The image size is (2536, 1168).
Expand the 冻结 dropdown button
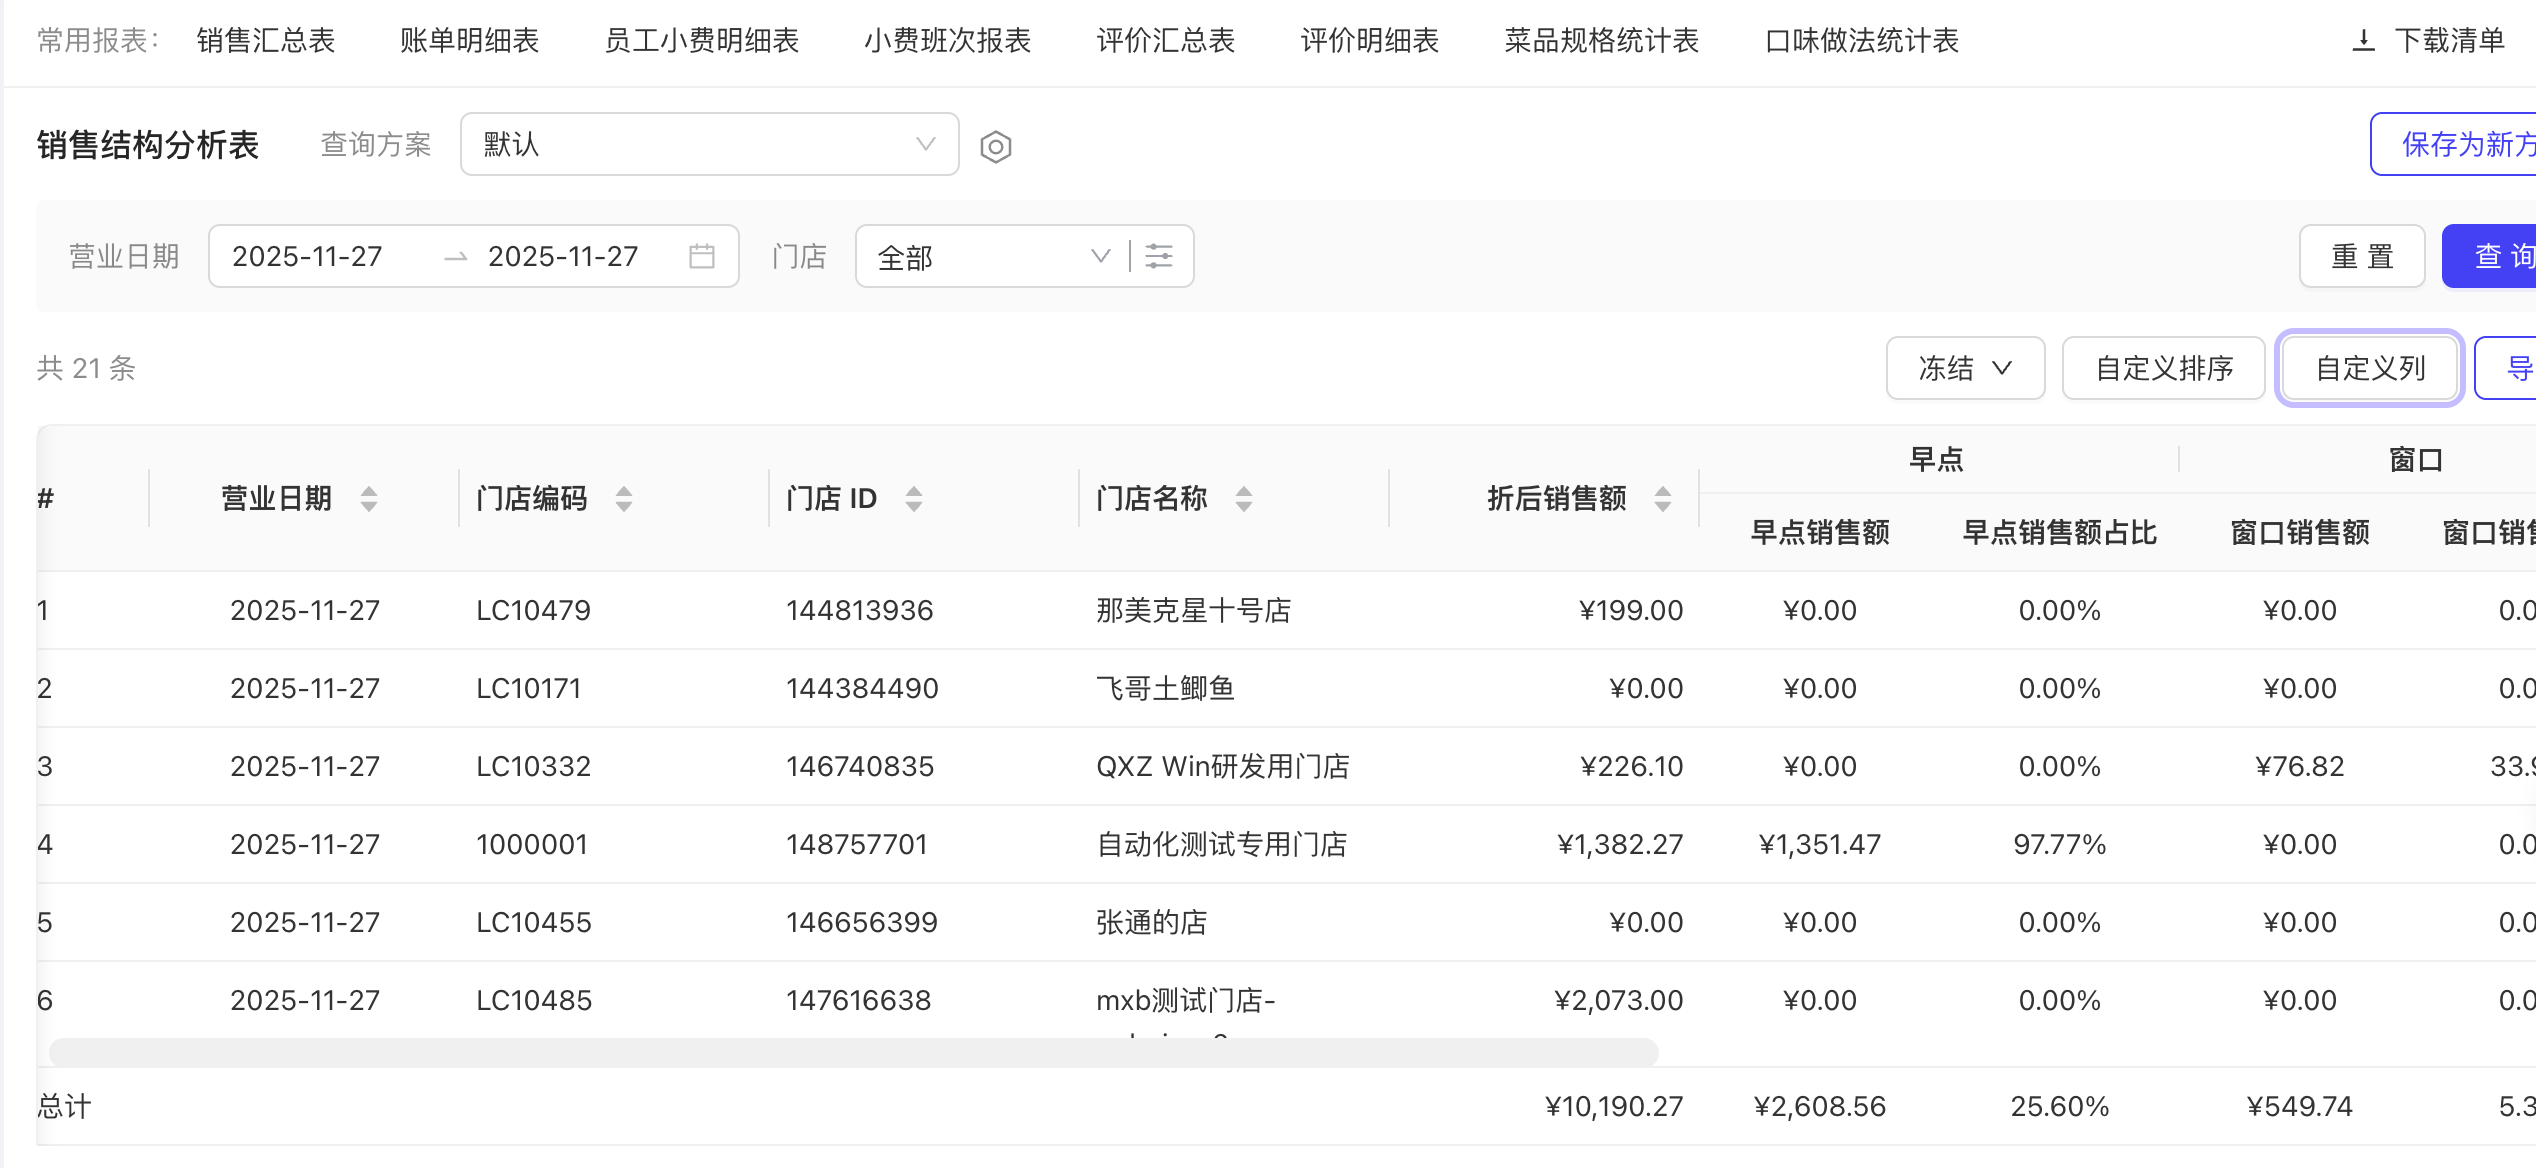point(1964,368)
